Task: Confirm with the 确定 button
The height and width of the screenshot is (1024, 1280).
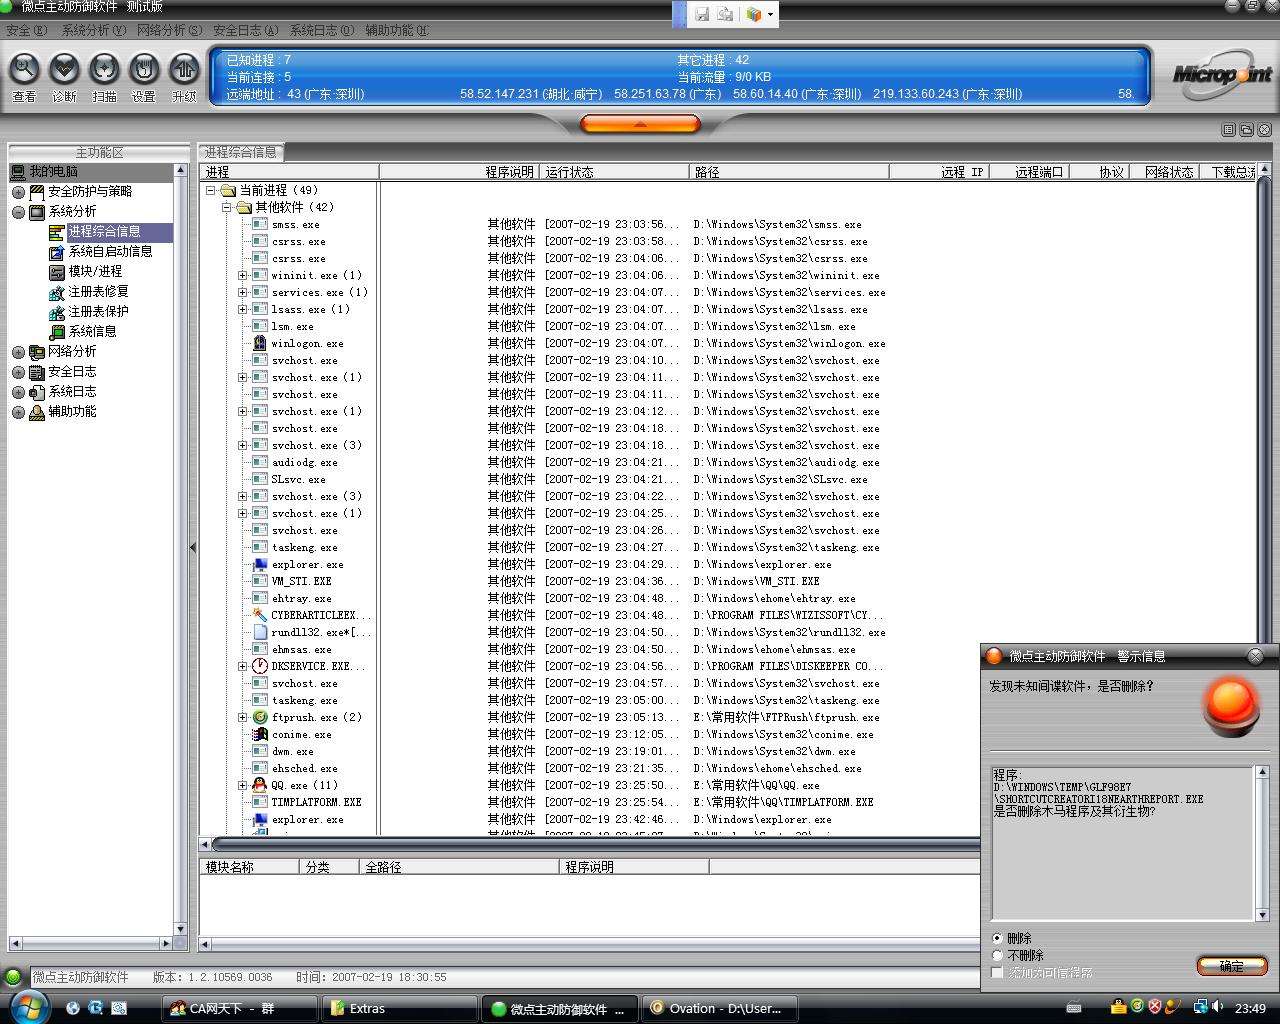Action: [x=1232, y=966]
